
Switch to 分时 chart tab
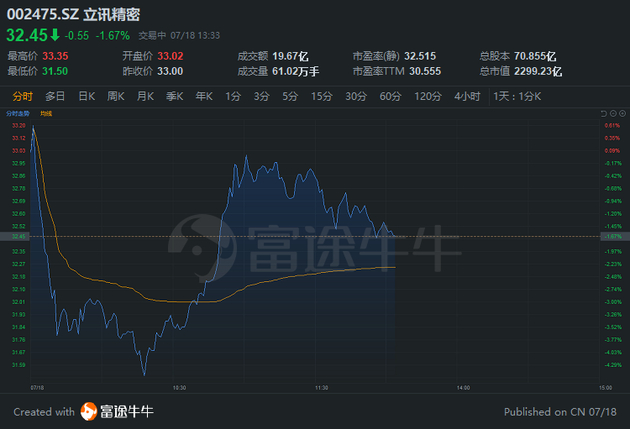pos(22,96)
